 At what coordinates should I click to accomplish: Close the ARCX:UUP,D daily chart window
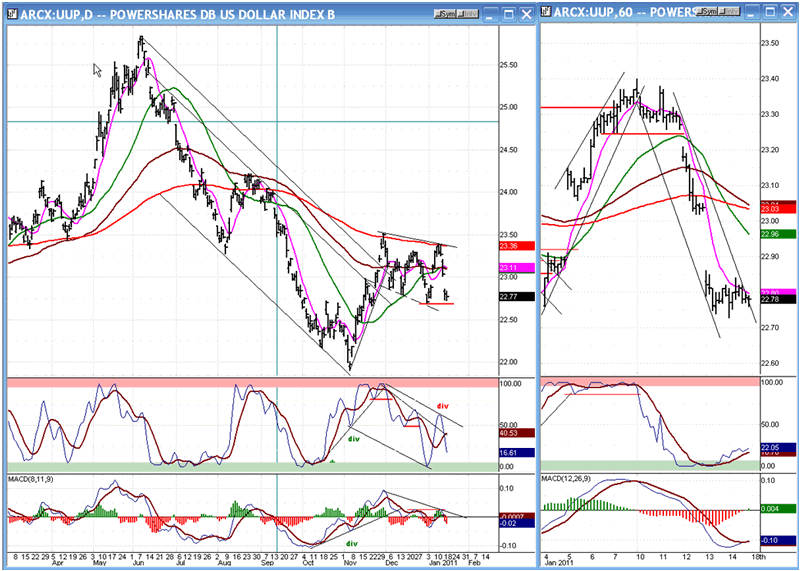(x=526, y=14)
